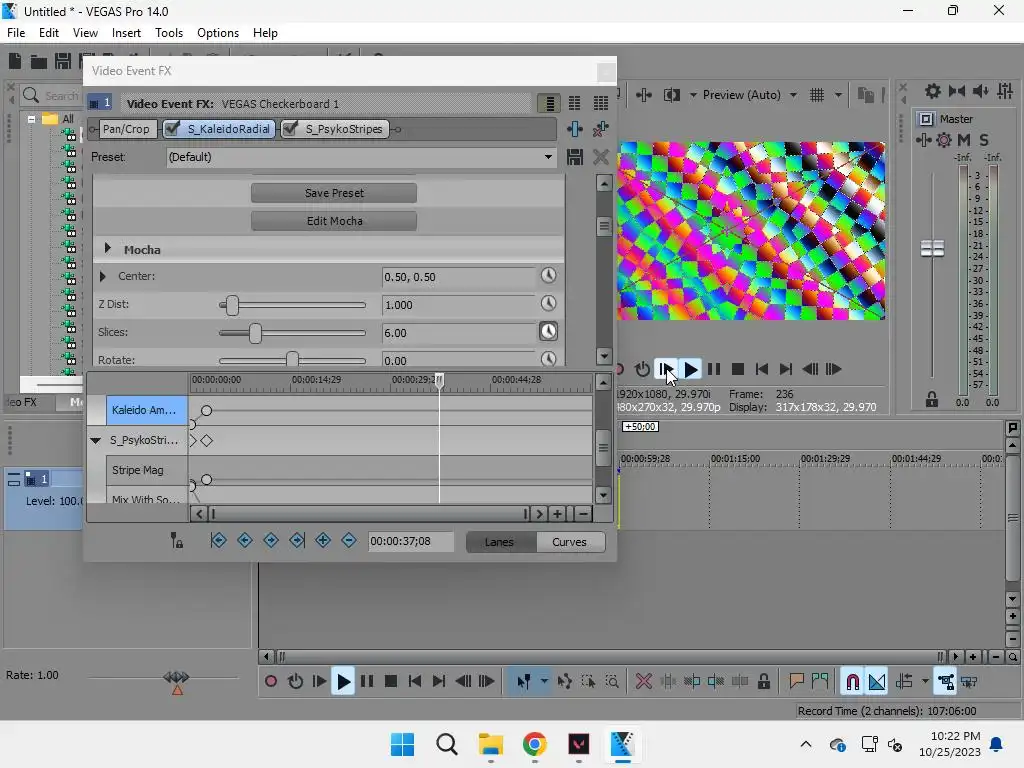Animate the Center parameter clock icon
This screenshot has width=1024, height=768.
tap(549, 276)
